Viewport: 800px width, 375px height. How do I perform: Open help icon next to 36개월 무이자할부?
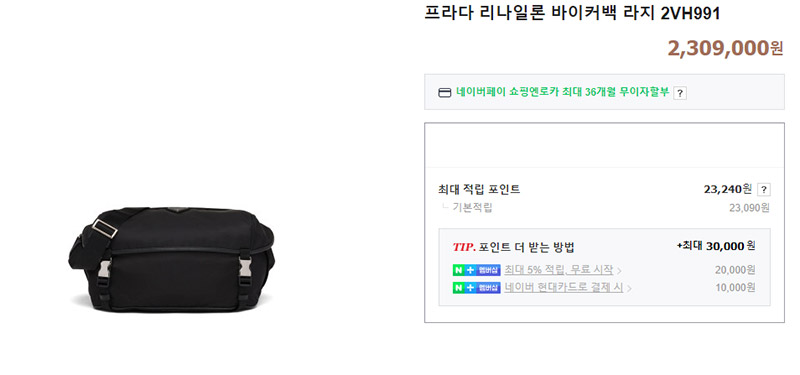(680, 93)
